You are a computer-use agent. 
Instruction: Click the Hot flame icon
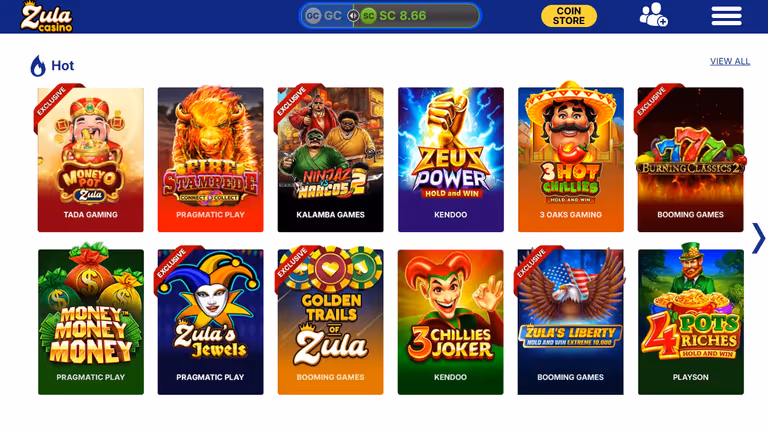pyautogui.click(x=38, y=66)
